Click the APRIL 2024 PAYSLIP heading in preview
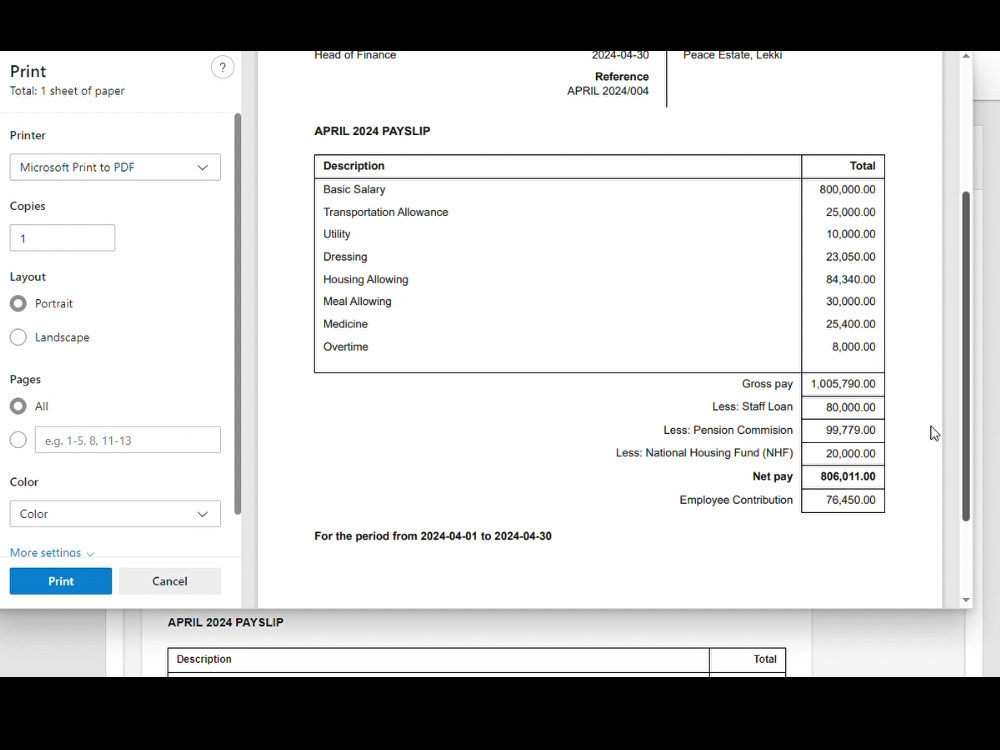1000x750 pixels. (372, 131)
